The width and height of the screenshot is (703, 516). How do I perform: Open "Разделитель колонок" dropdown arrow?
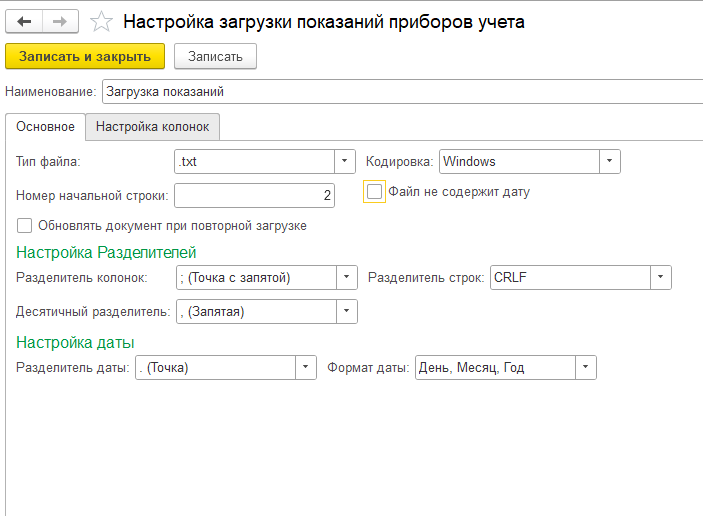click(x=347, y=278)
